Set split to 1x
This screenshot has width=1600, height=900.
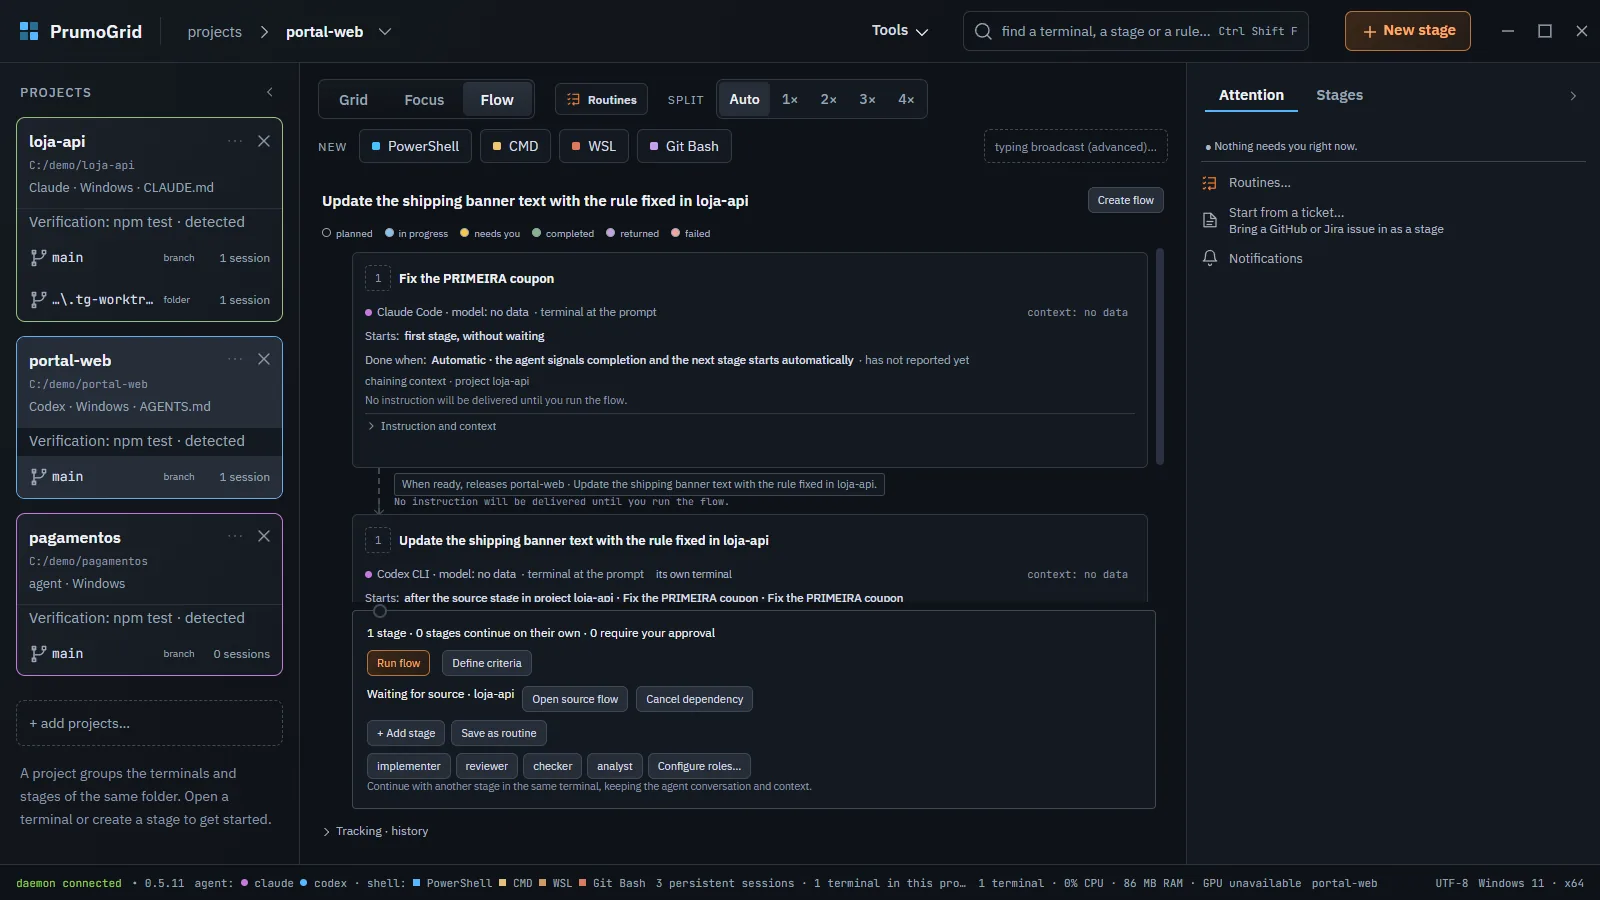point(790,99)
